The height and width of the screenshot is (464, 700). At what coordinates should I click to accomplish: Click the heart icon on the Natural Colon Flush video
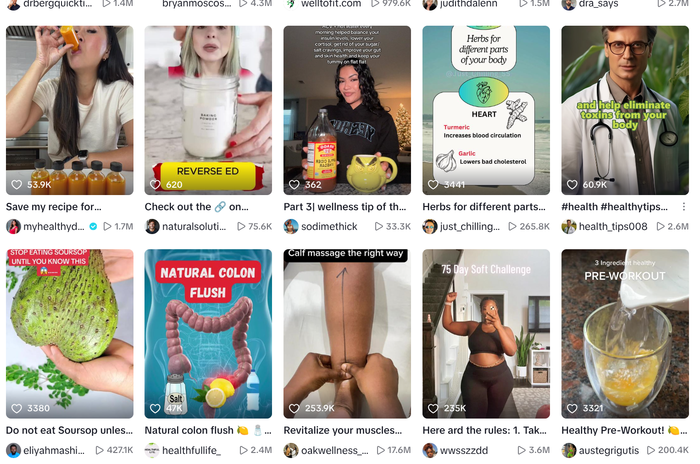pyautogui.click(x=155, y=408)
